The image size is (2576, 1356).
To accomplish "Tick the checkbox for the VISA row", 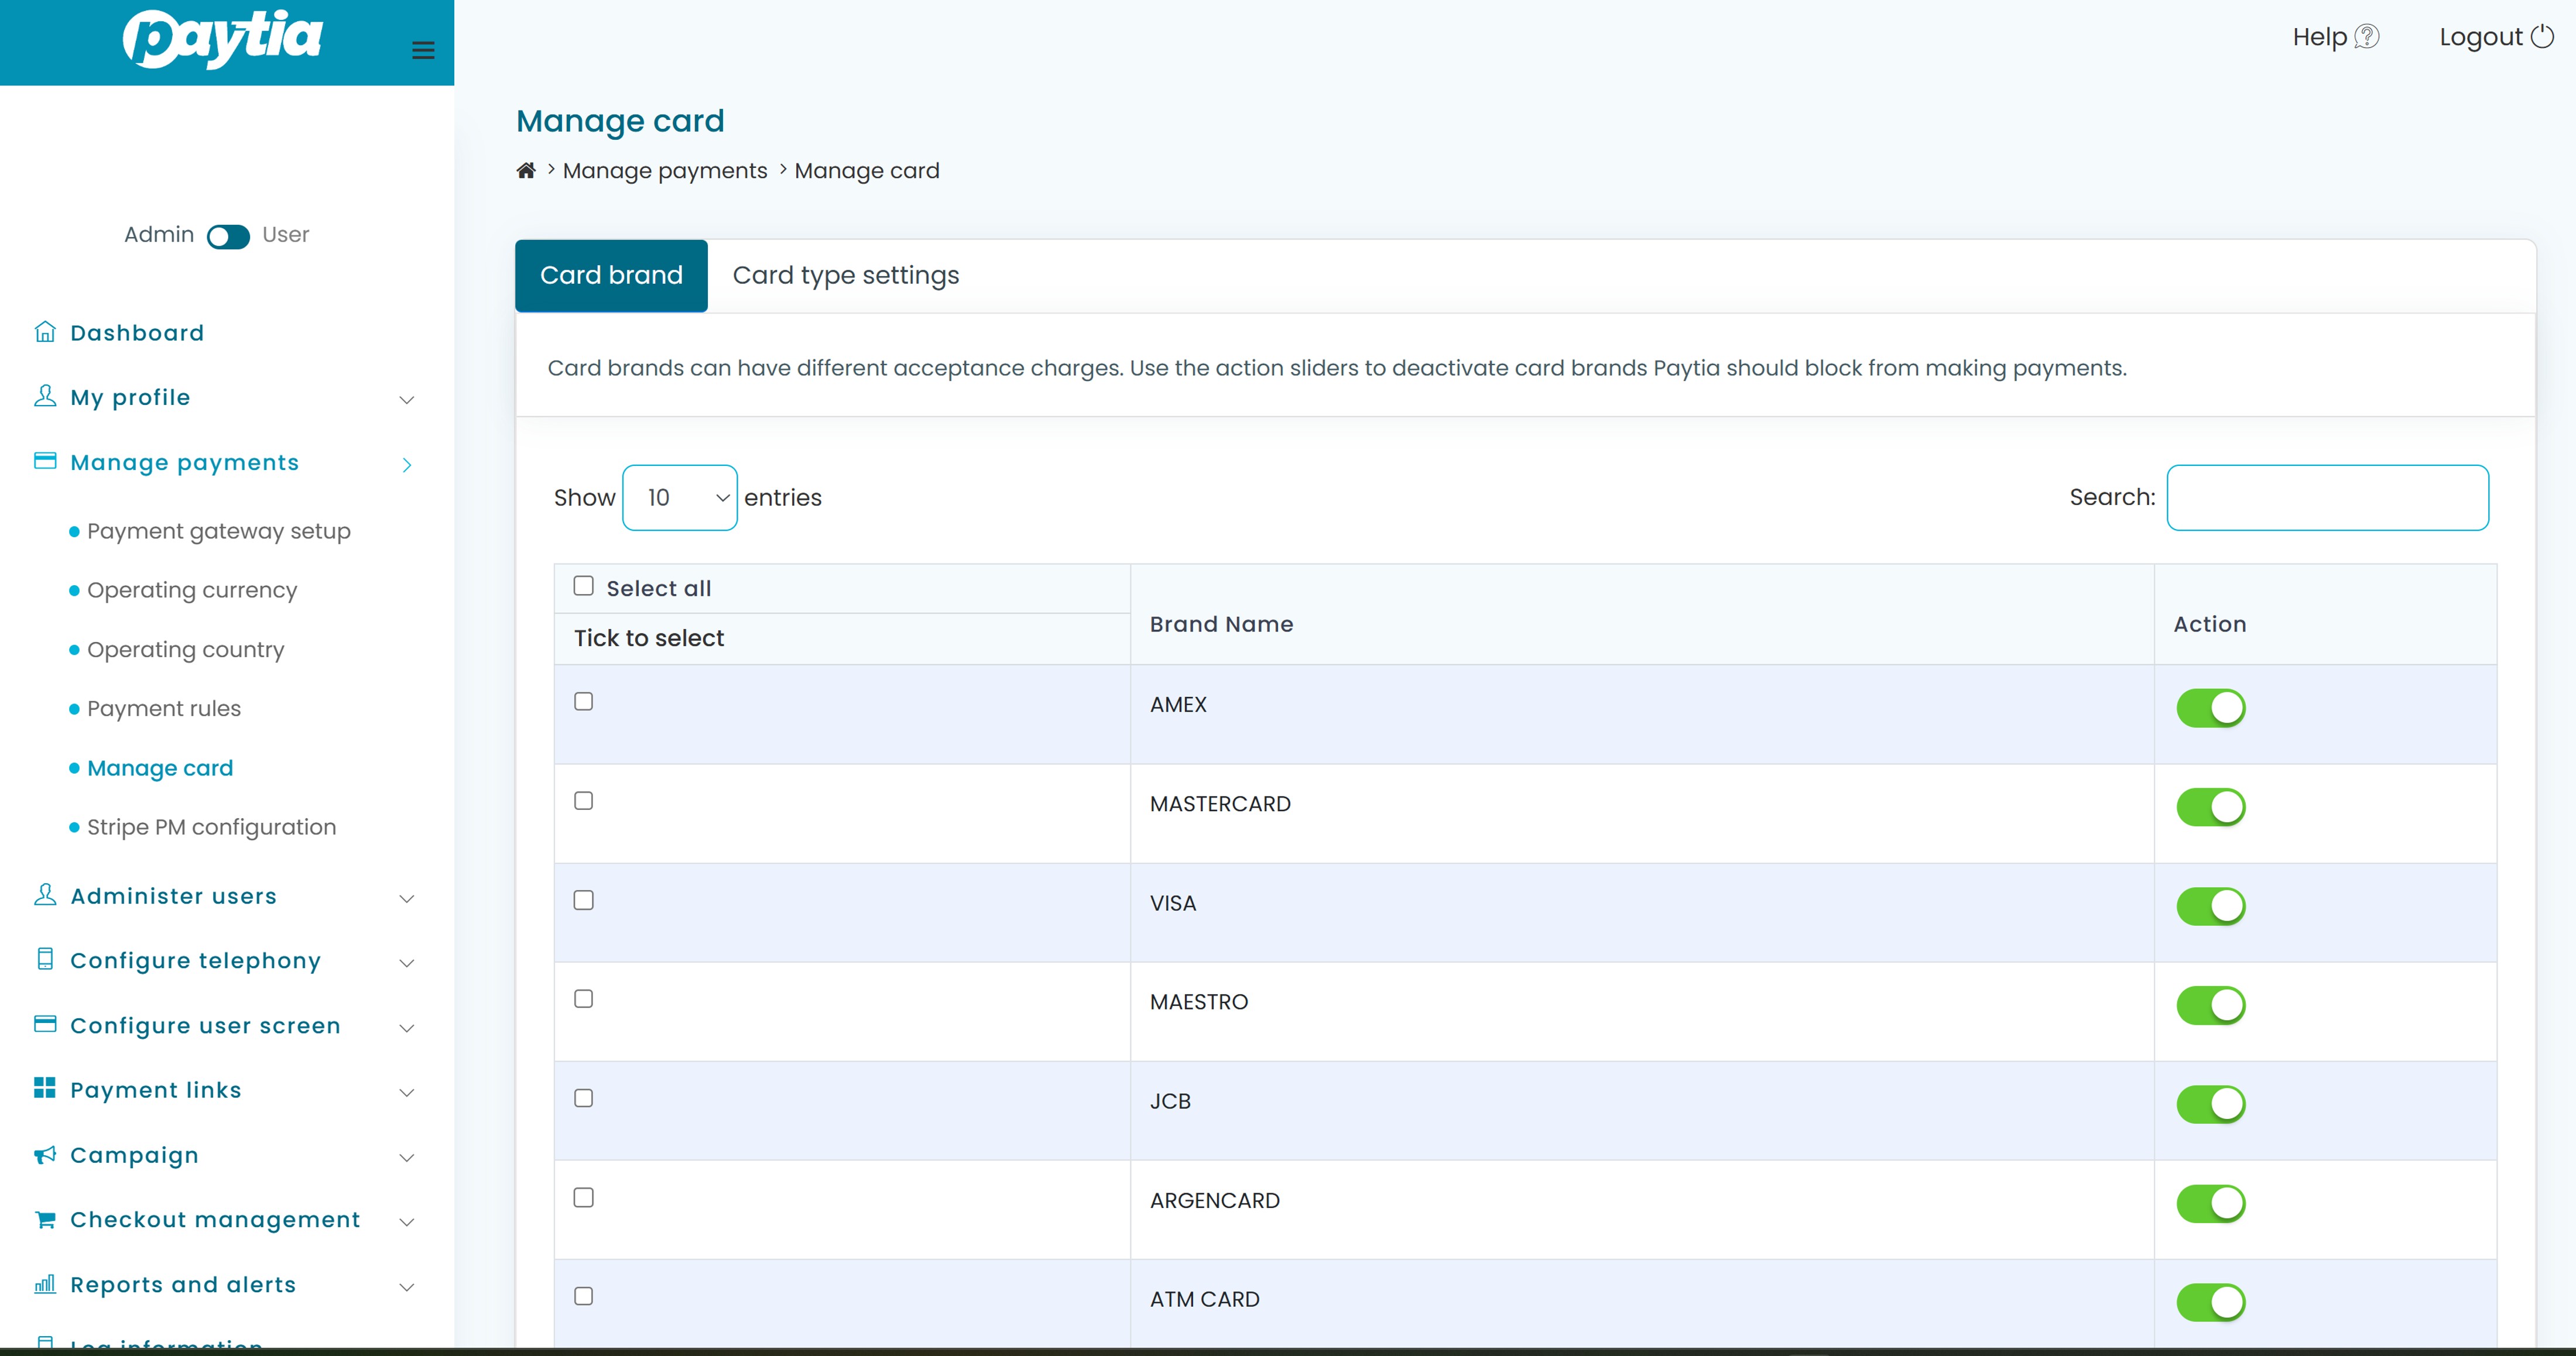I will pos(584,900).
